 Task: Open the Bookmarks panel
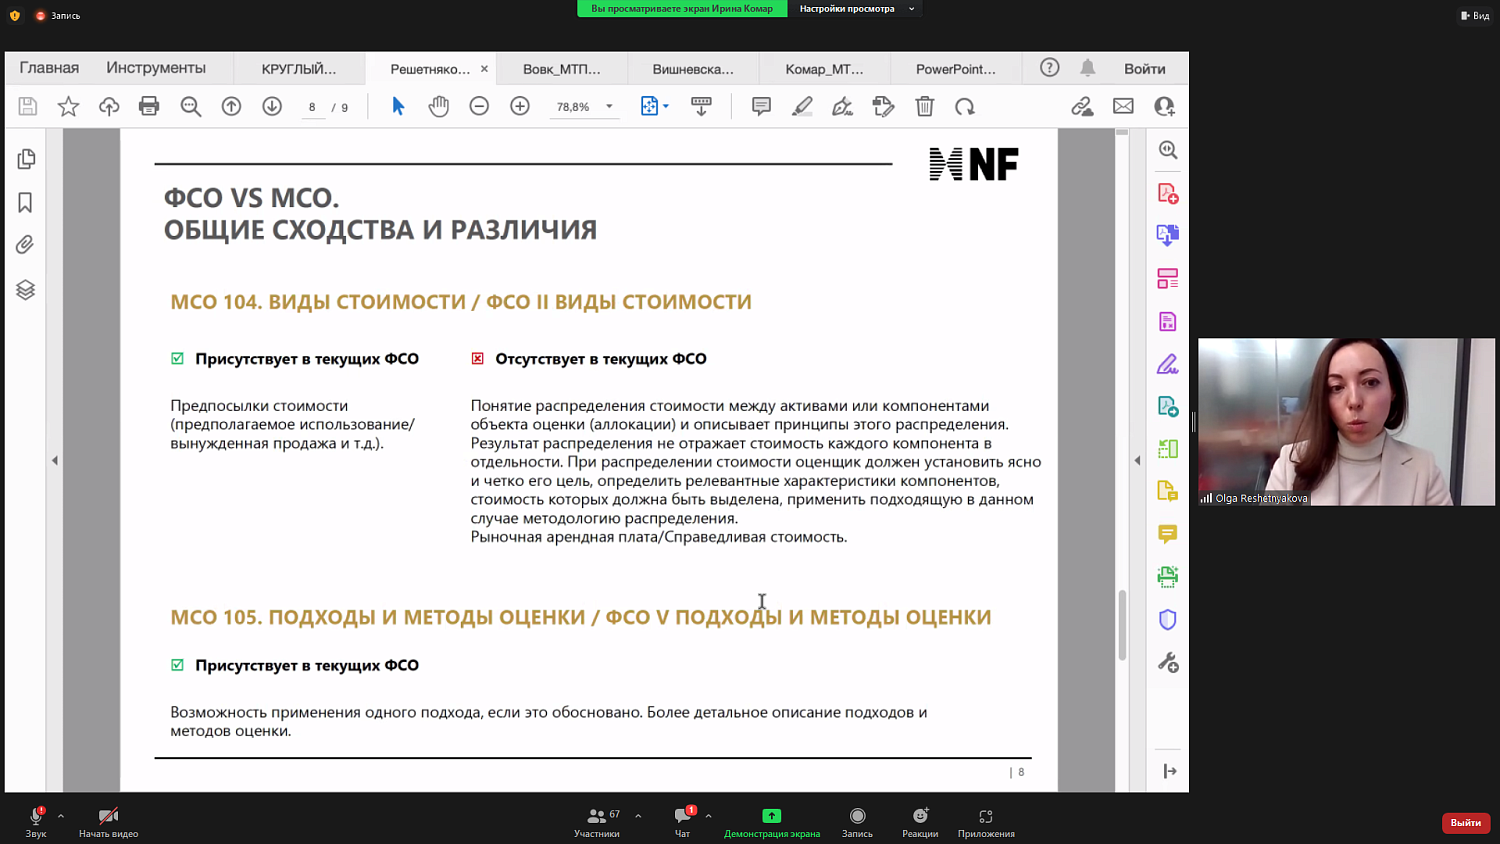pyautogui.click(x=24, y=201)
